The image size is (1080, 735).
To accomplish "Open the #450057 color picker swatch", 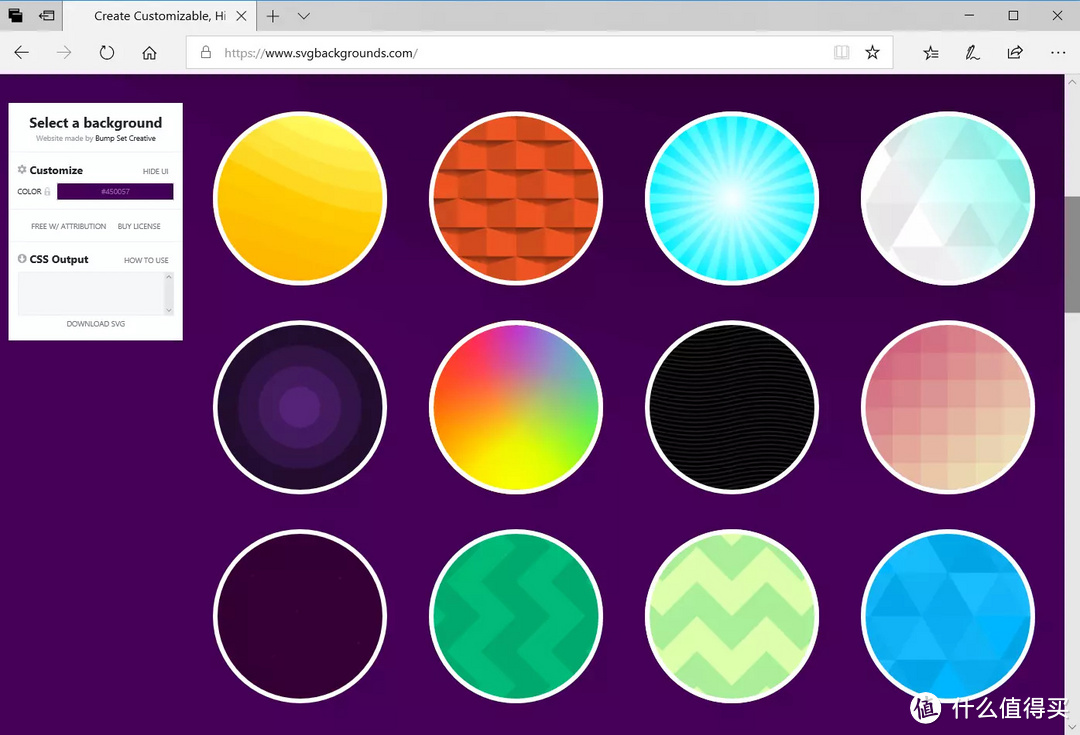I will [115, 191].
